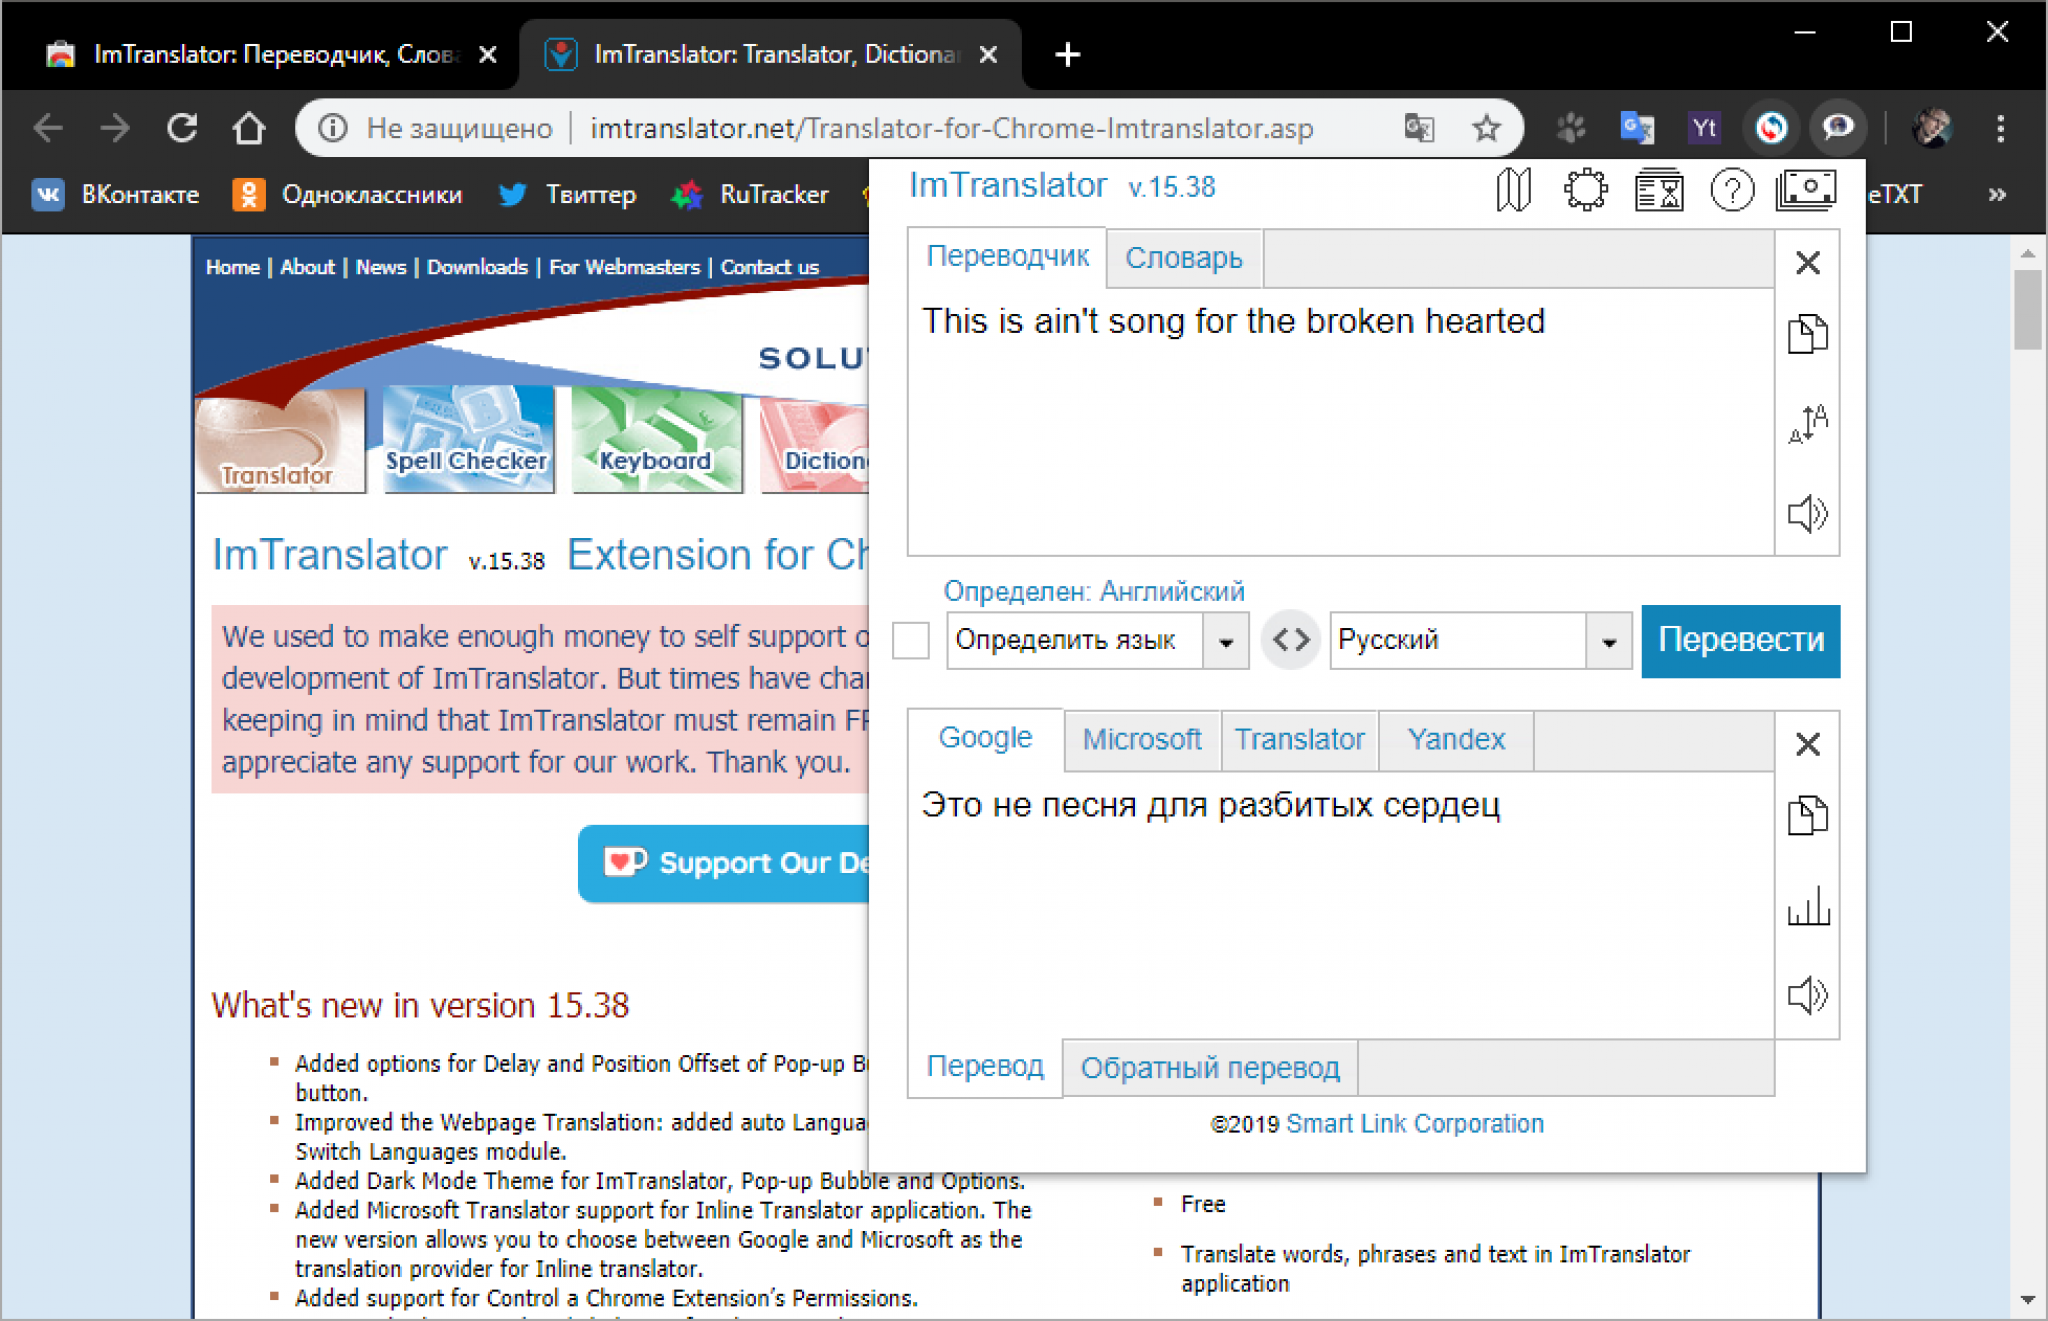Open the Downloads link
Image resolution: width=2048 pixels, height=1321 pixels.
point(477,267)
